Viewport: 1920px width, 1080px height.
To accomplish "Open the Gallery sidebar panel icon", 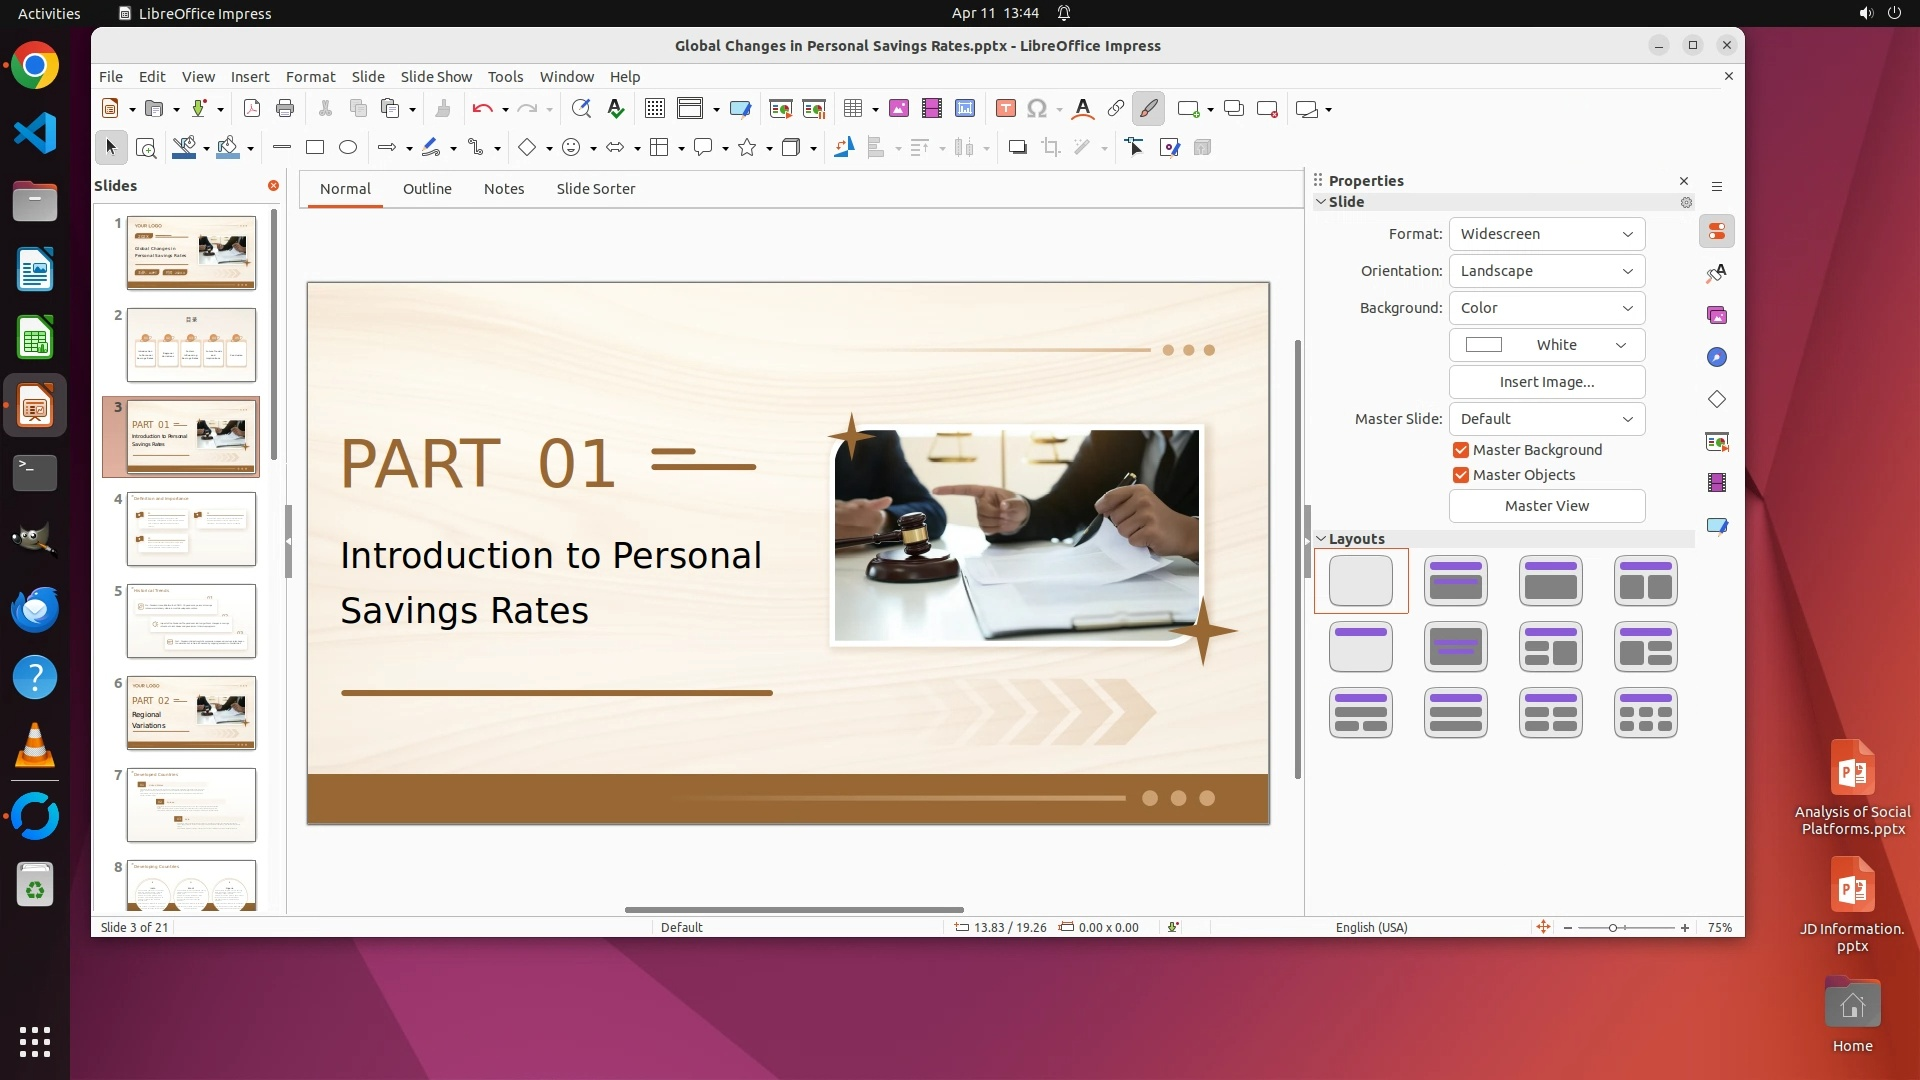I will pos(1717,316).
